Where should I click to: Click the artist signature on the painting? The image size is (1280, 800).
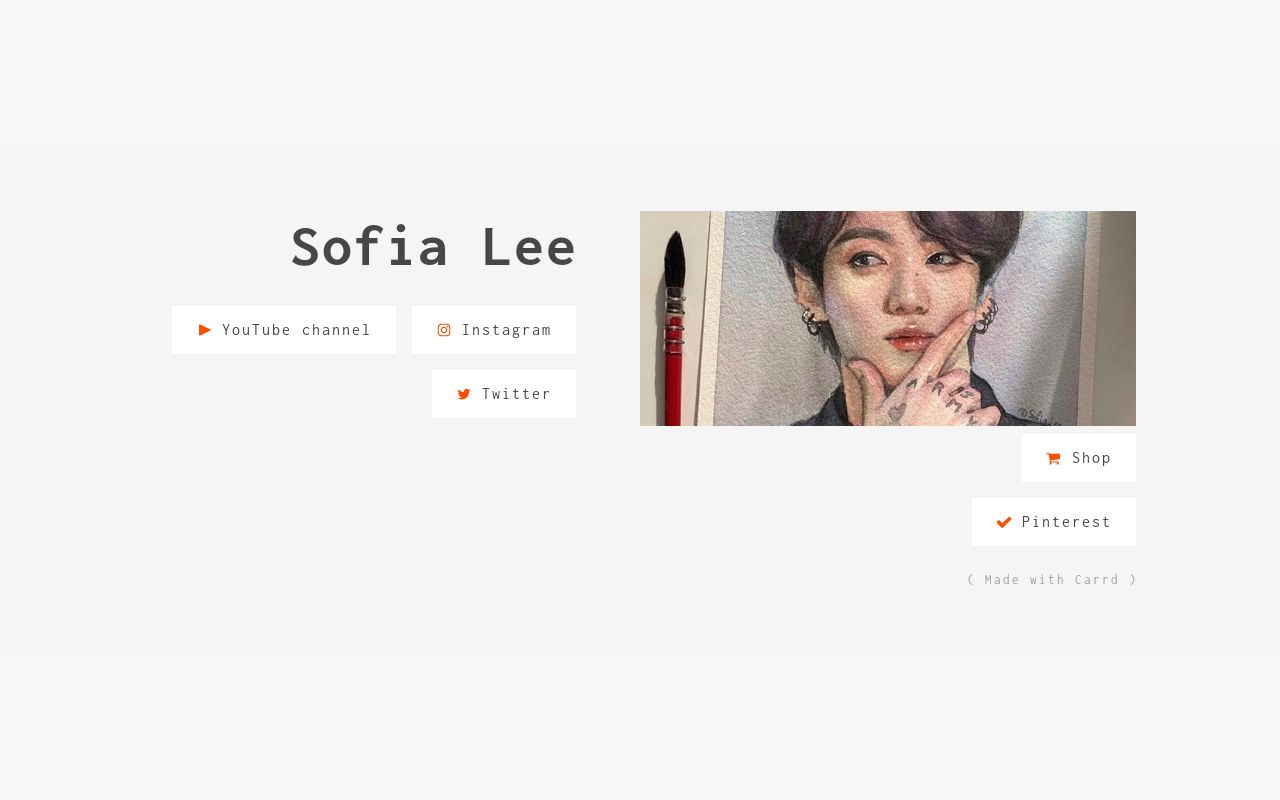coord(1040,416)
